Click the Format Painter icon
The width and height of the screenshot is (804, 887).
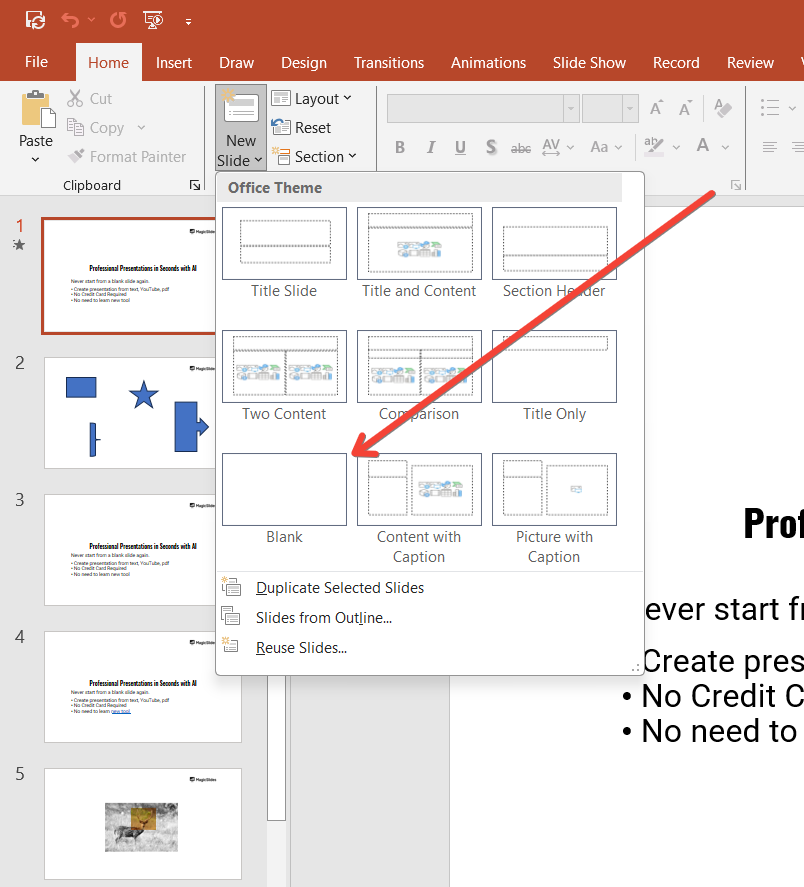click(76, 156)
